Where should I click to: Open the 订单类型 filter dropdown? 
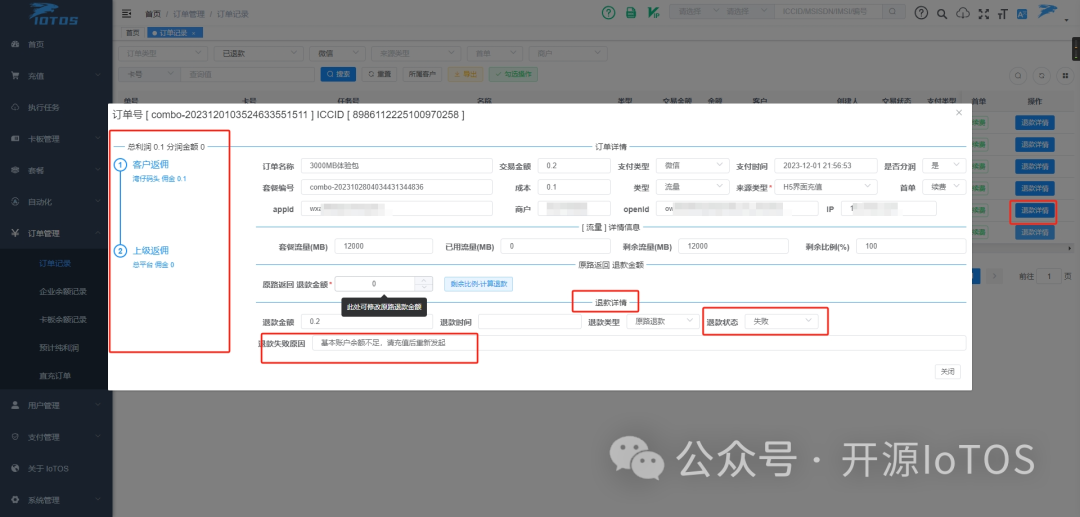point(163,53)
